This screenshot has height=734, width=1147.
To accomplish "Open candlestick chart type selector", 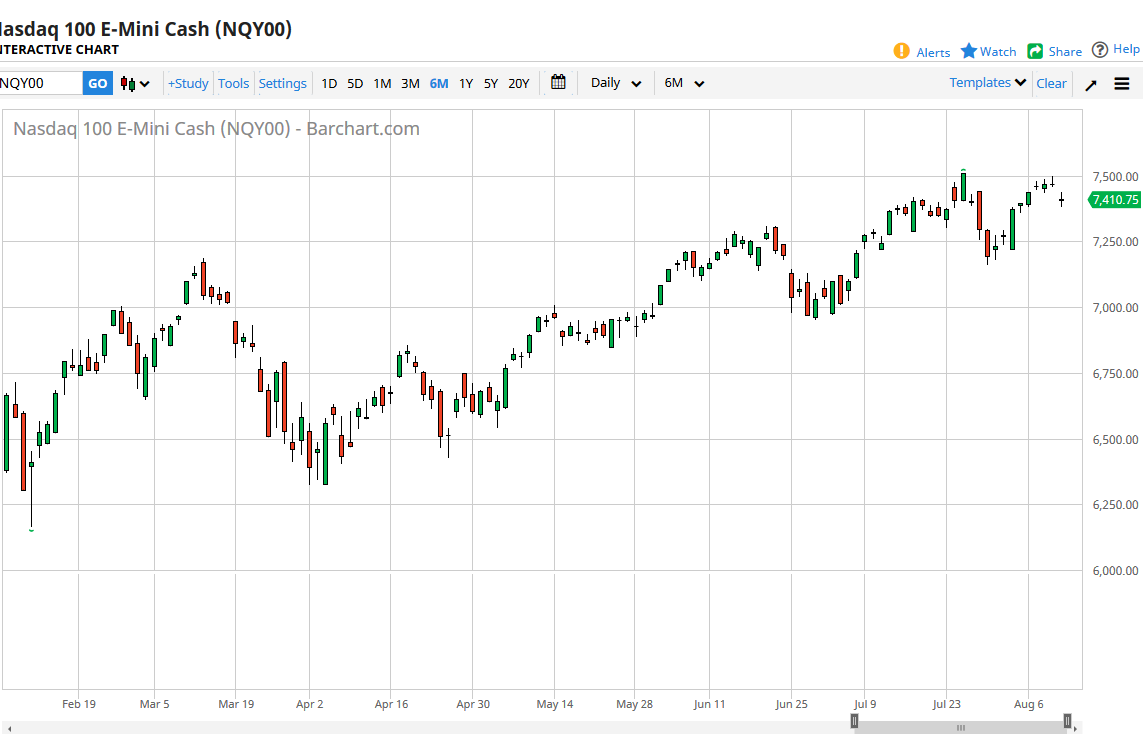I will [135, 84].
